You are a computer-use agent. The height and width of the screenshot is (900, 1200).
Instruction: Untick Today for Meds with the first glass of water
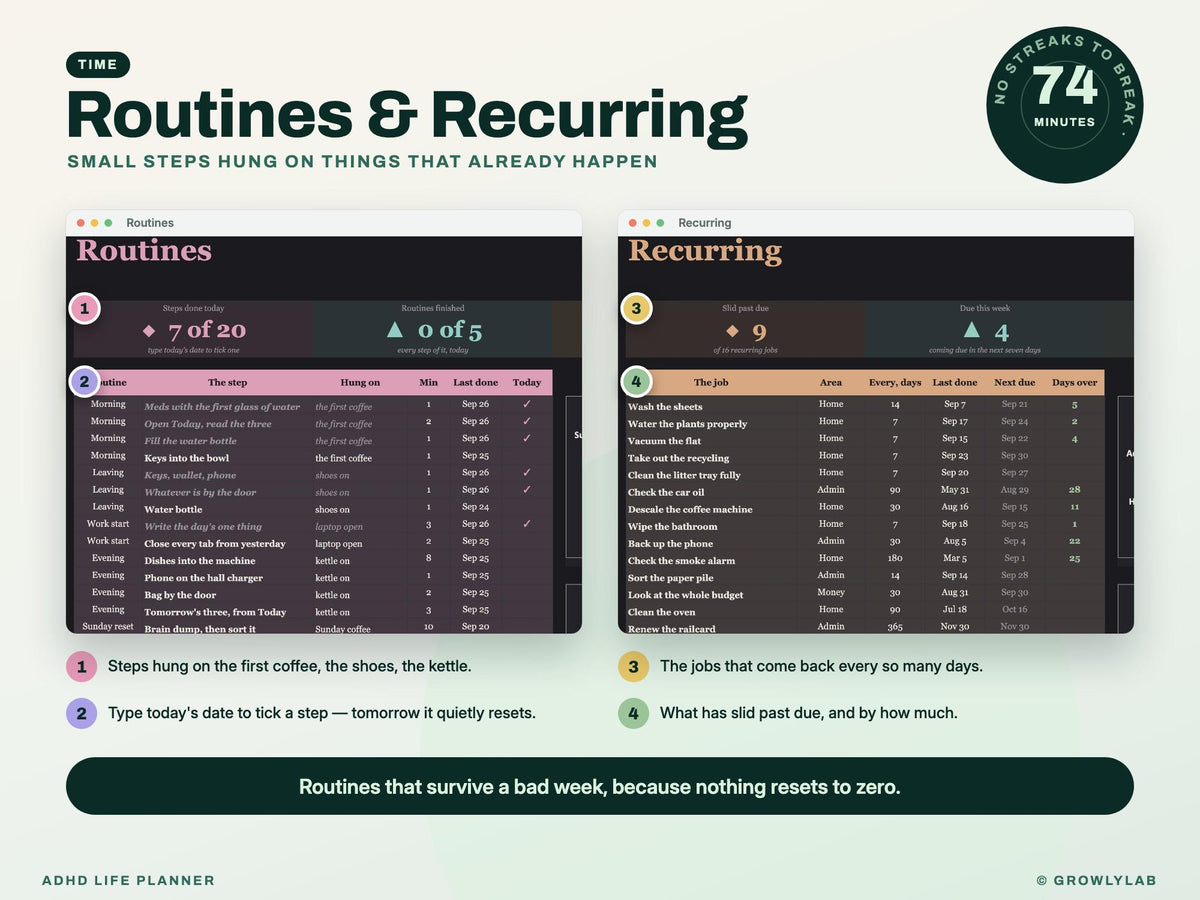click(526, 405)
